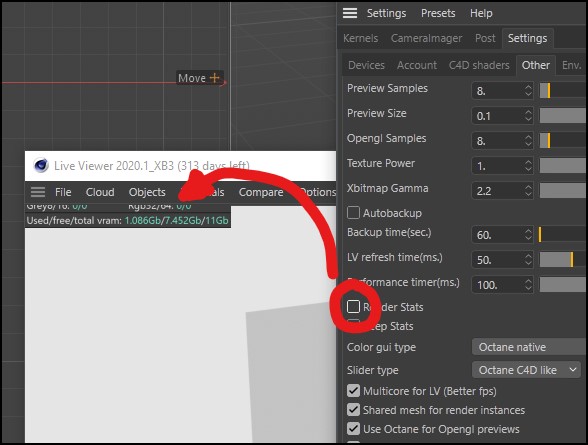Viewport: 588px width, 445px height.
Task: Open the Presets menu
Action: (x=438, y=13)
